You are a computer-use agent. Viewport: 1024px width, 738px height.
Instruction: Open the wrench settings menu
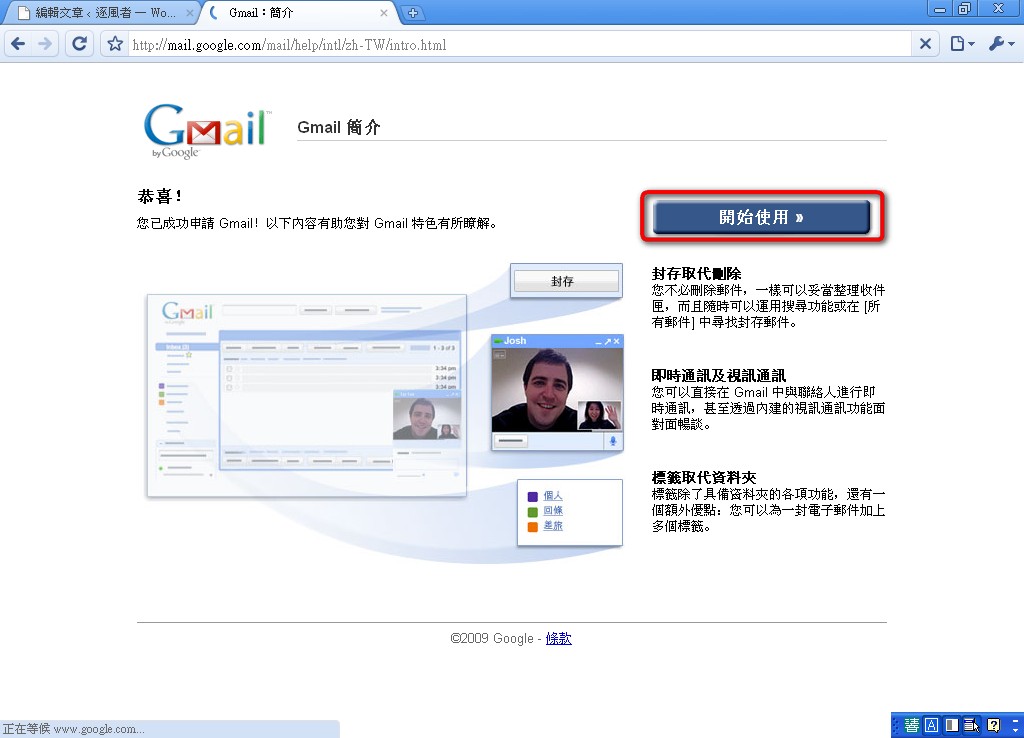click(x=1001, y=44)
